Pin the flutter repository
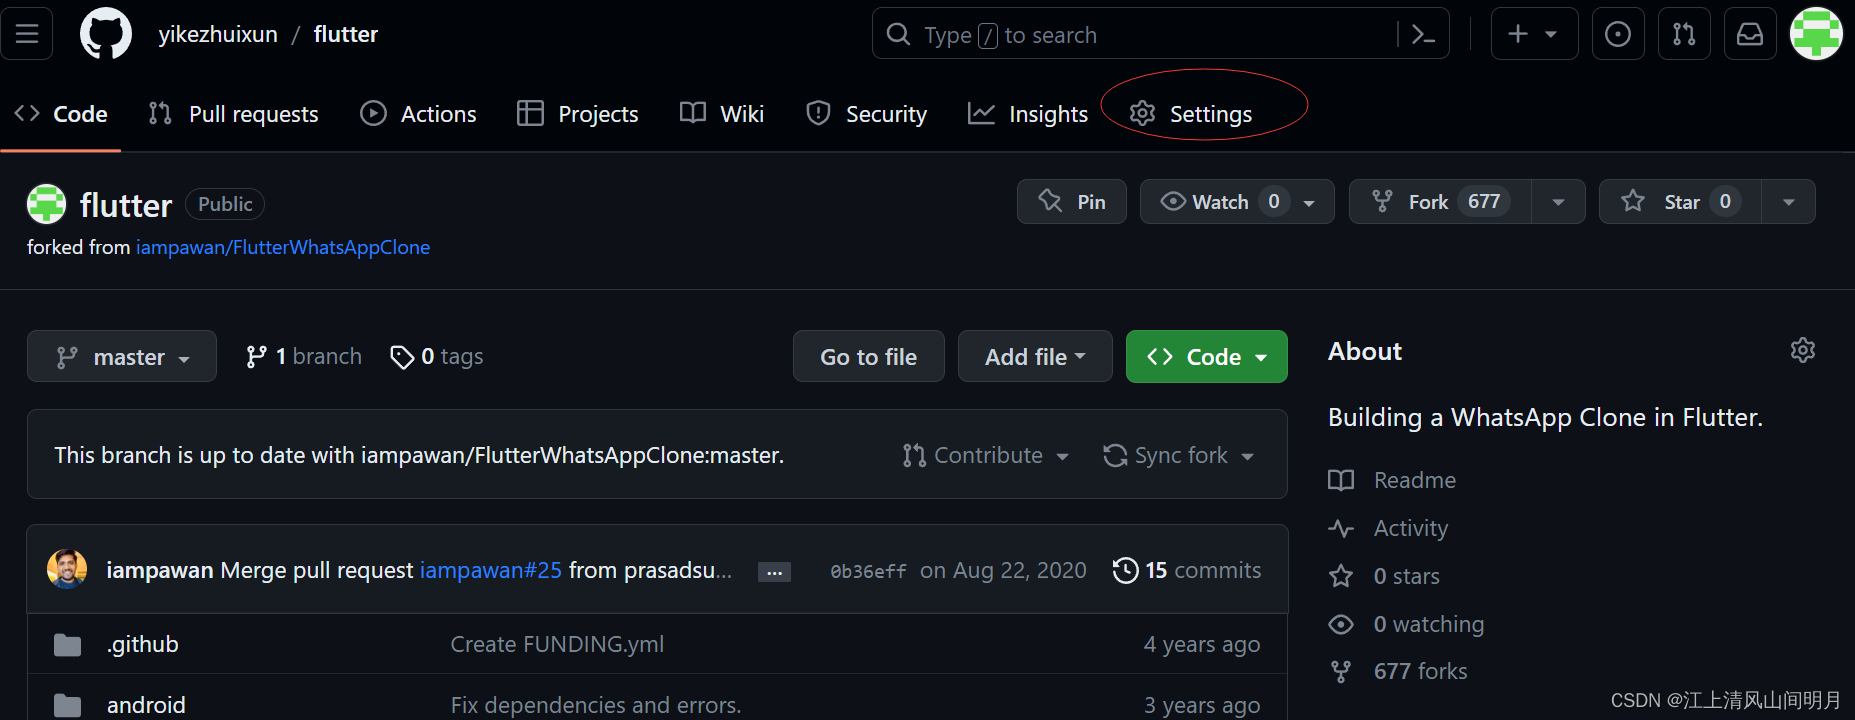The image size is (1855, 720). pyautogui.click(x=1072, y=201)
